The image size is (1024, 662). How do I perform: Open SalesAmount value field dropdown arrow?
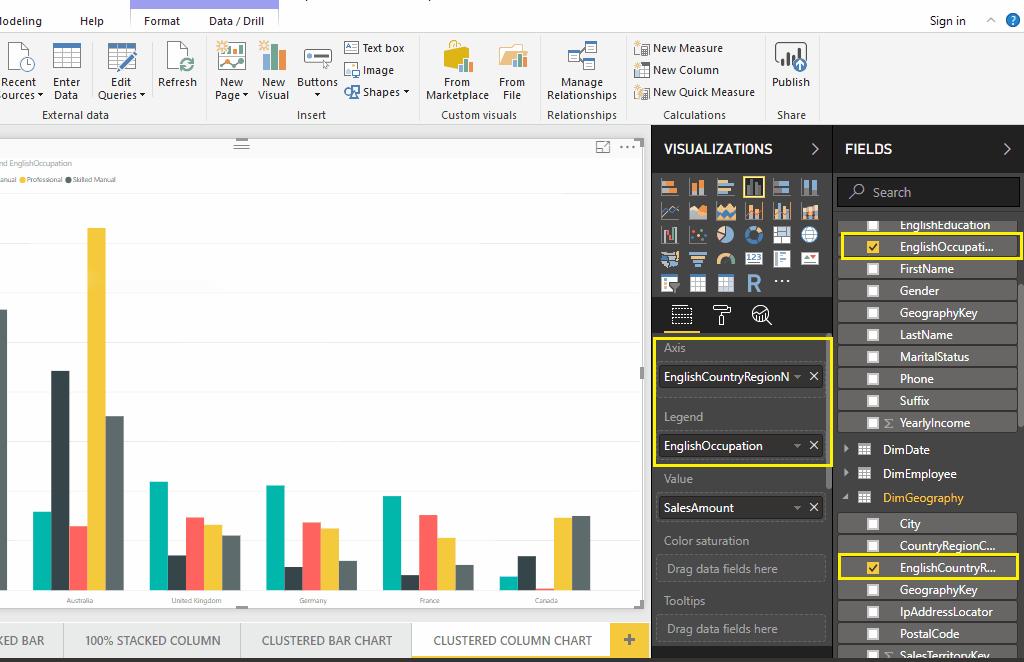[797, 508]
